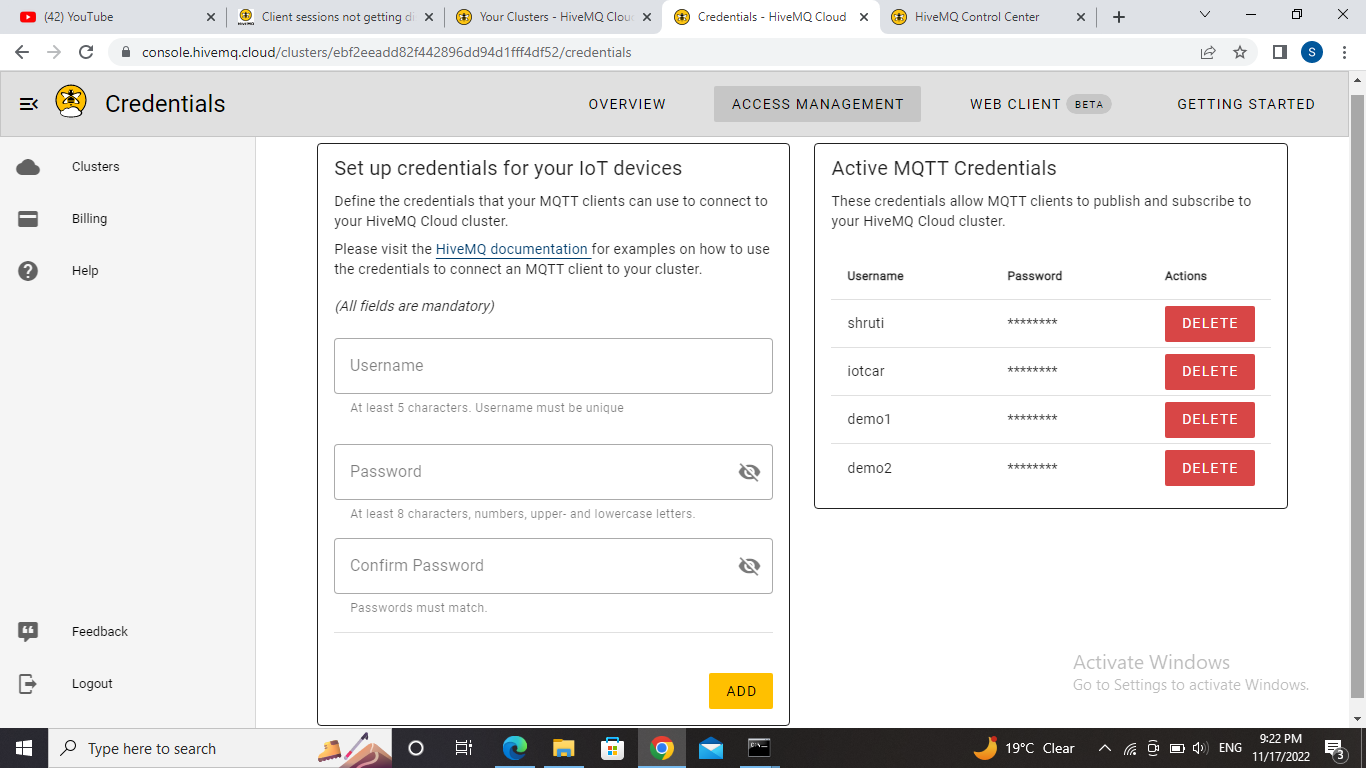Toggle Password field visibility eye
The image size is (1366, 768).
point(749,472)
